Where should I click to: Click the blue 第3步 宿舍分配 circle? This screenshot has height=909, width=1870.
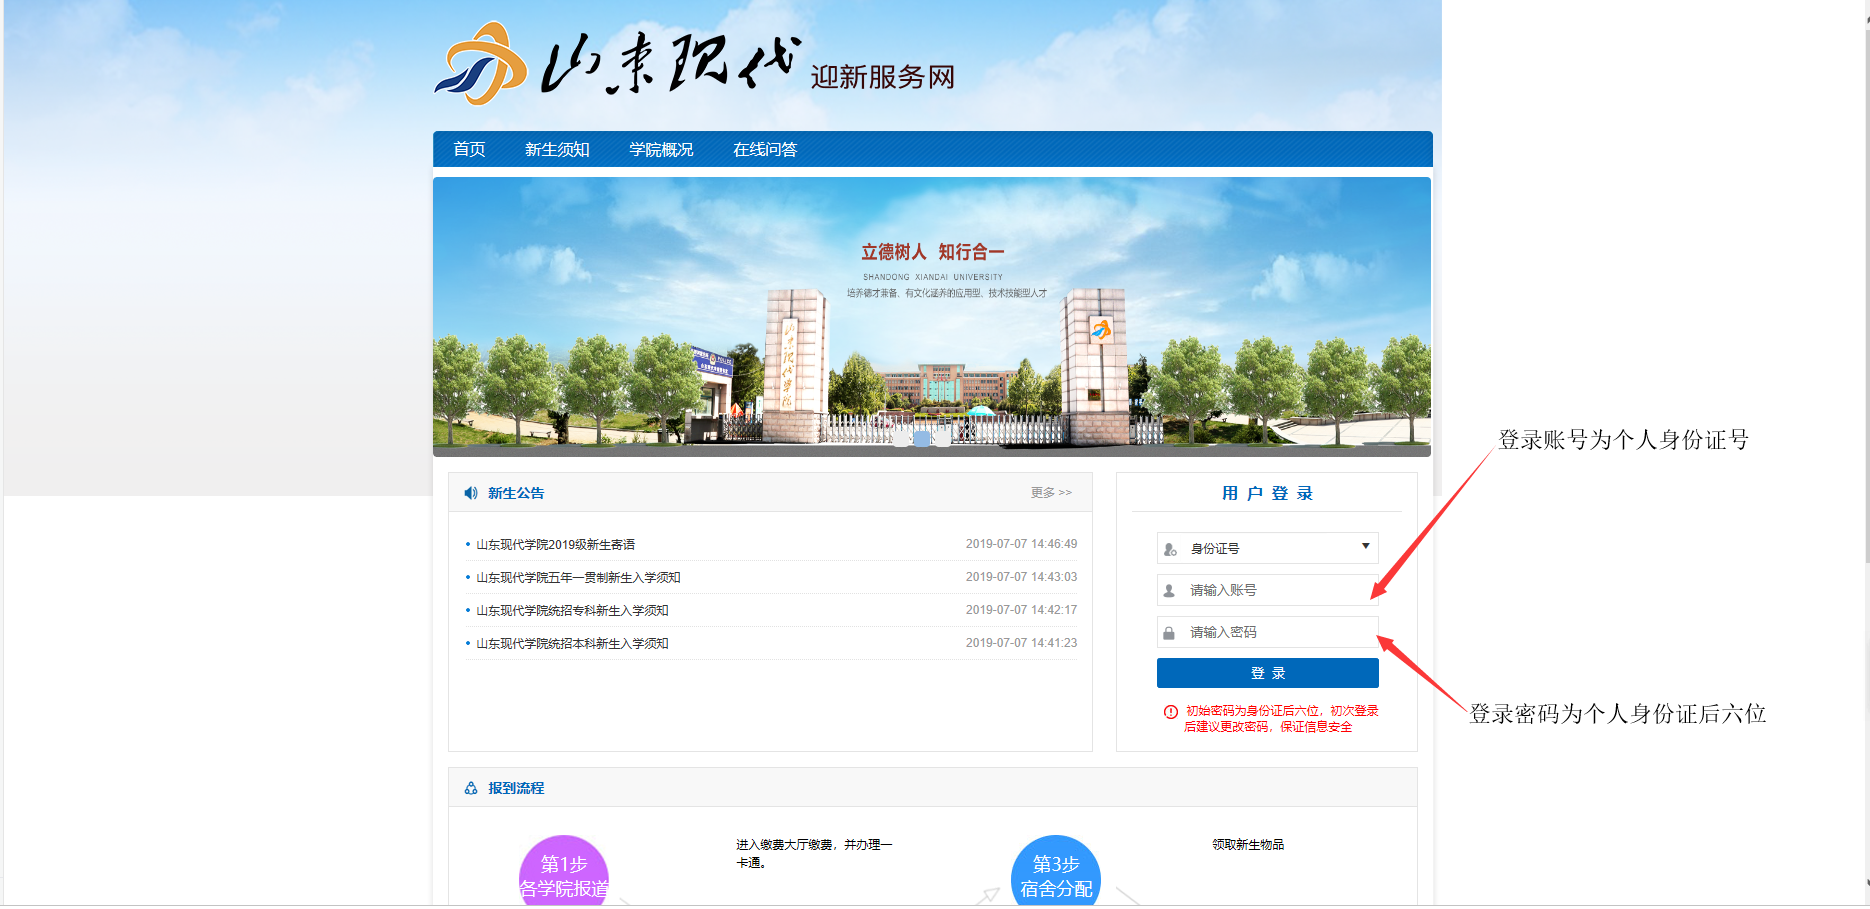click(1056, 874)
